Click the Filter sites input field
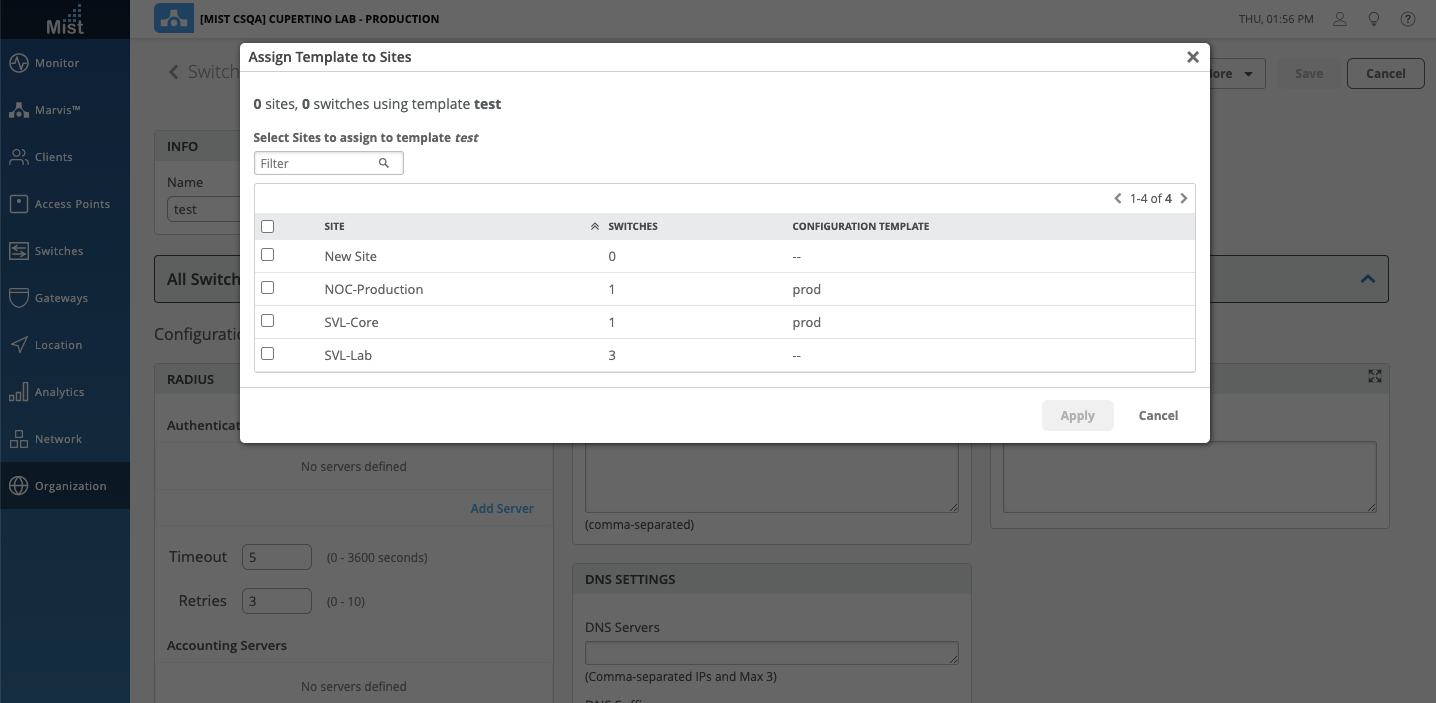The height and width of the screenshot is (703, 1436). coord(316,163)
